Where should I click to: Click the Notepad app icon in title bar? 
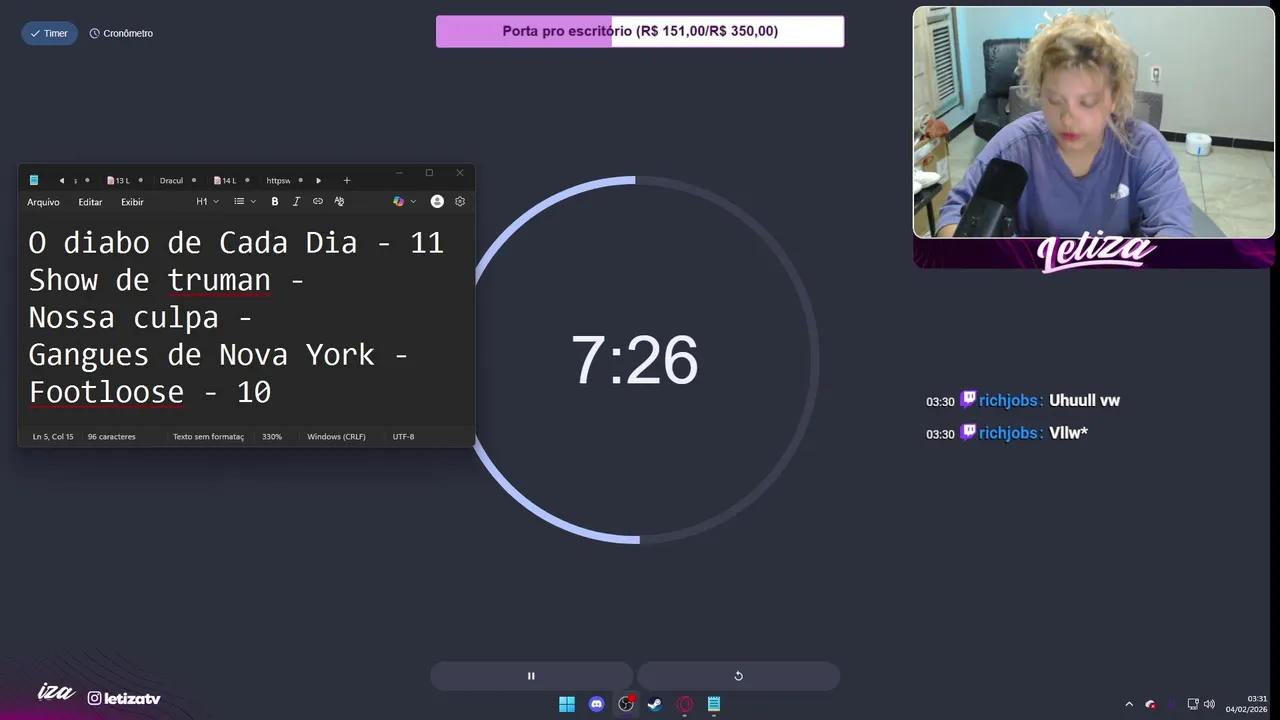tap(34, 181)
